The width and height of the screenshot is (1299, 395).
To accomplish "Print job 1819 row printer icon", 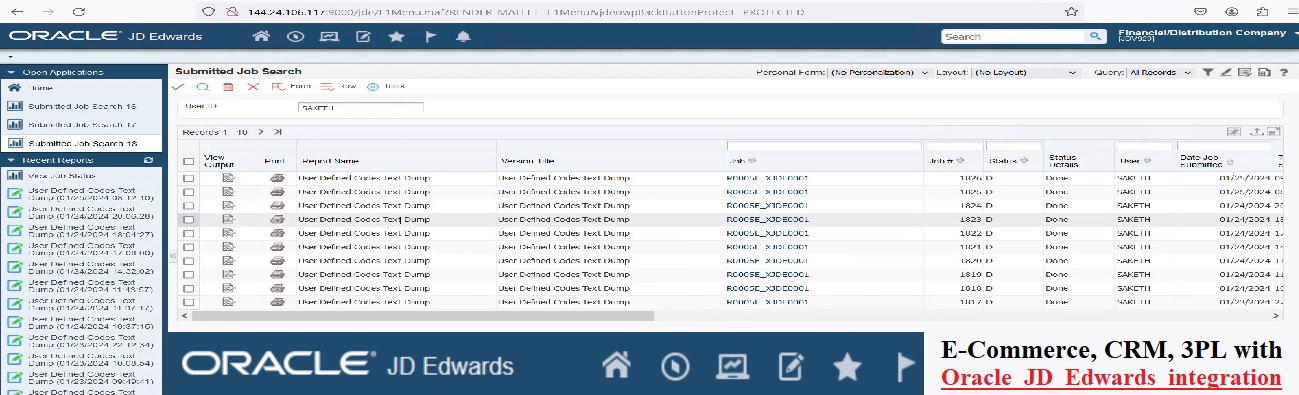I will pyautogui.click(x=277, y=273).
